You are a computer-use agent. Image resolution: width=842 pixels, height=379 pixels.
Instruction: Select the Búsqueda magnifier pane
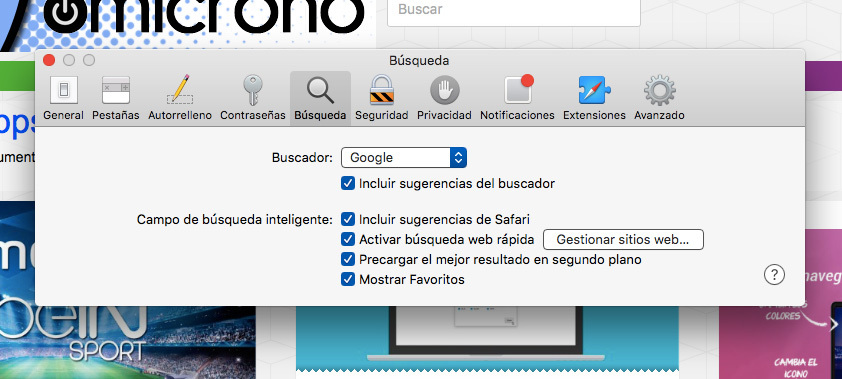tap(320, 98)
